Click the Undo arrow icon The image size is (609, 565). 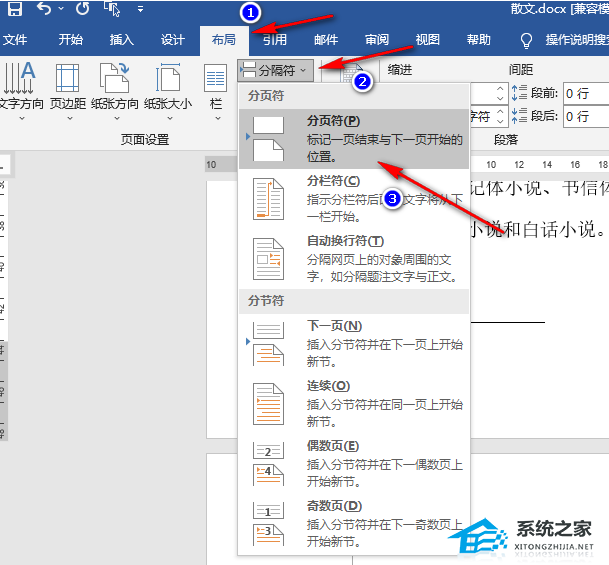44,9
